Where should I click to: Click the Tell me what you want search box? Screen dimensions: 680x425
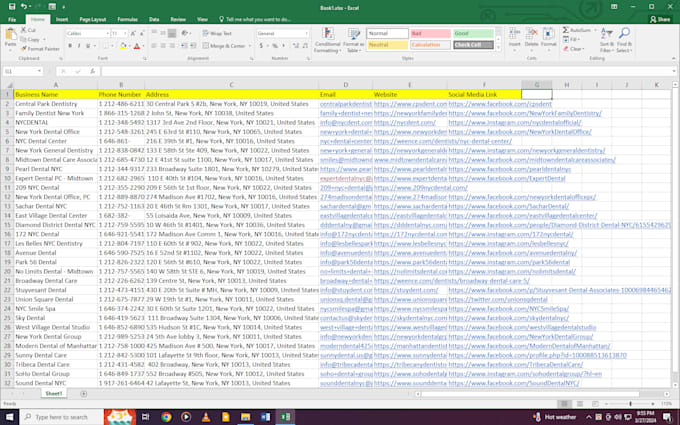(255, 20)
